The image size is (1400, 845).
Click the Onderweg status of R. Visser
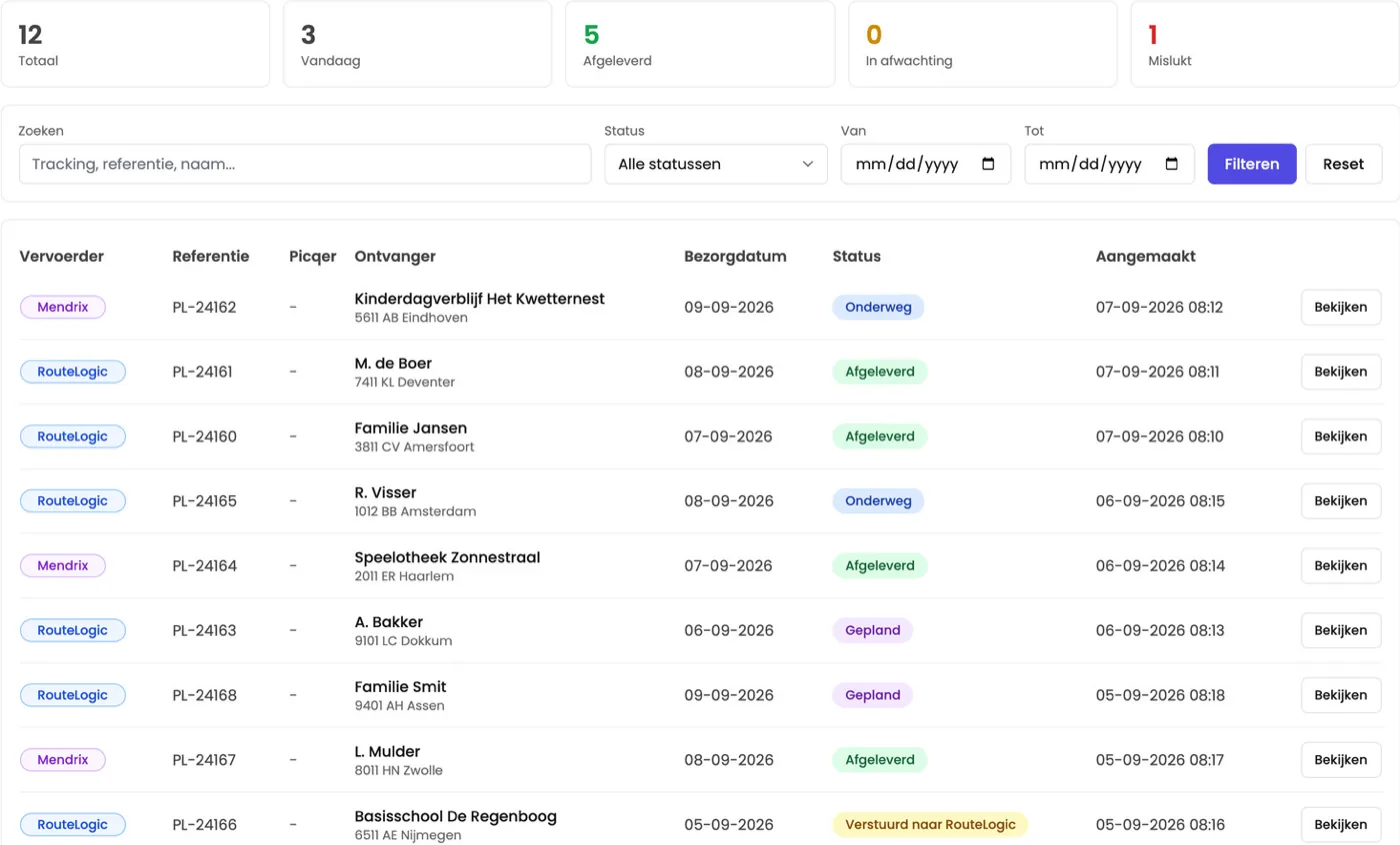pyautogui.click(x=878, y=501)
